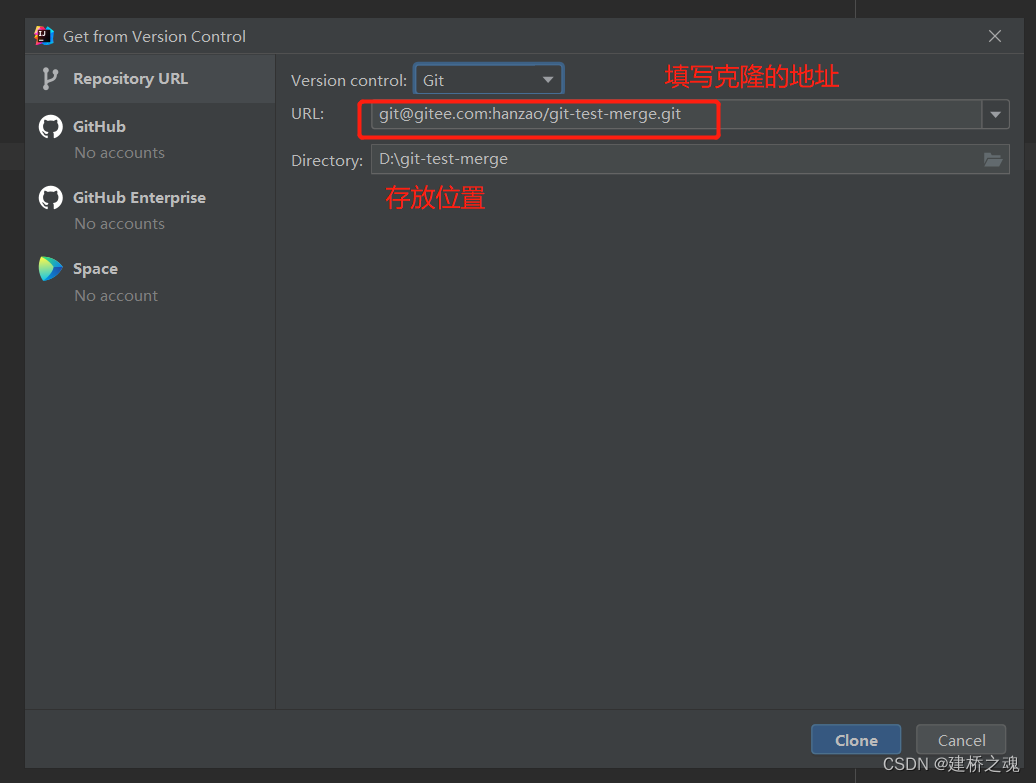Screen dimensions: 1036x783
Task: Click "No account" under Space
Action: tap(116, 295)
